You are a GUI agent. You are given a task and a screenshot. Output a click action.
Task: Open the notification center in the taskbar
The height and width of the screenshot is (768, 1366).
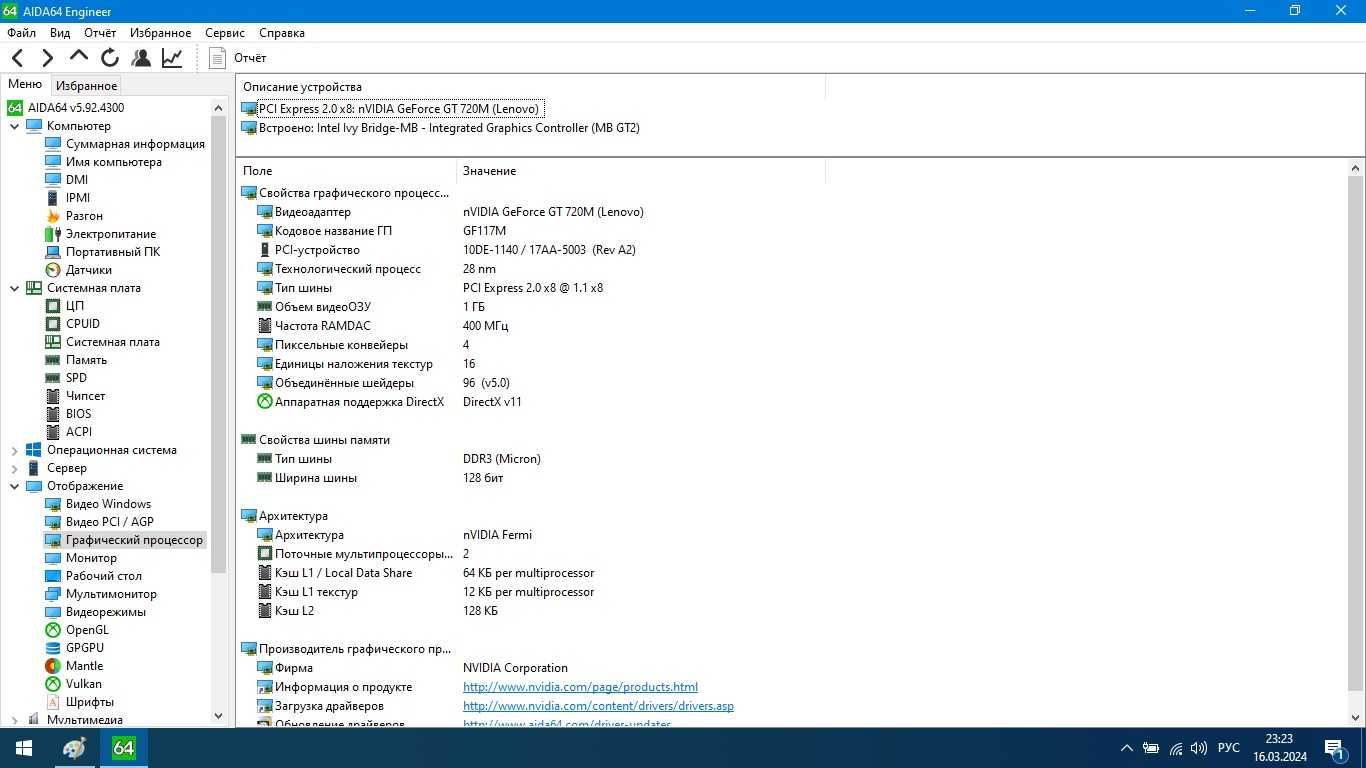1337,748
